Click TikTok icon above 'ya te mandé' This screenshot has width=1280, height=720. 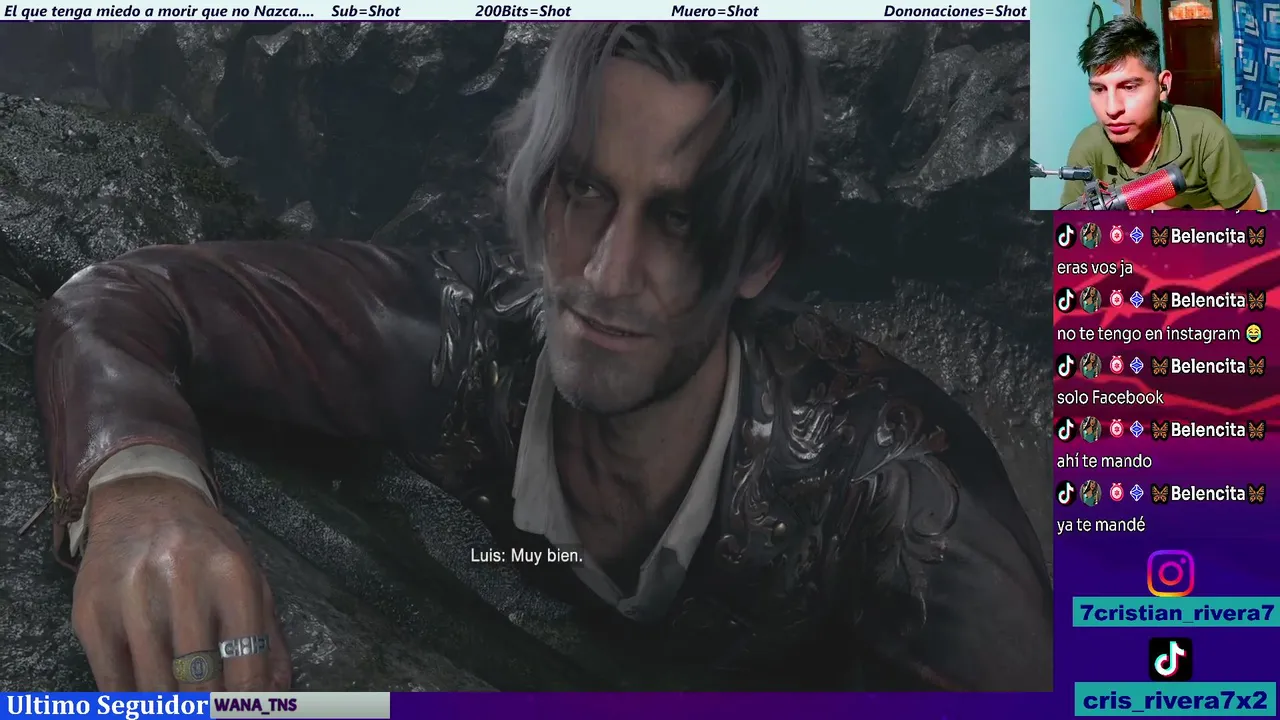click(x=1066, y=493)
